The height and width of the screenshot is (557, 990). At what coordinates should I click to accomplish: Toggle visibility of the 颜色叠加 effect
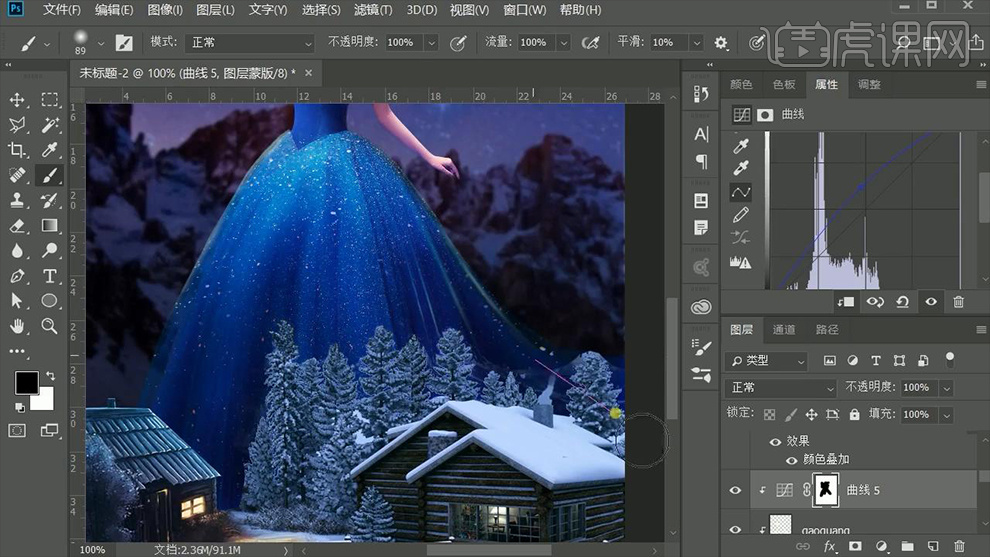tap(792, 460)
